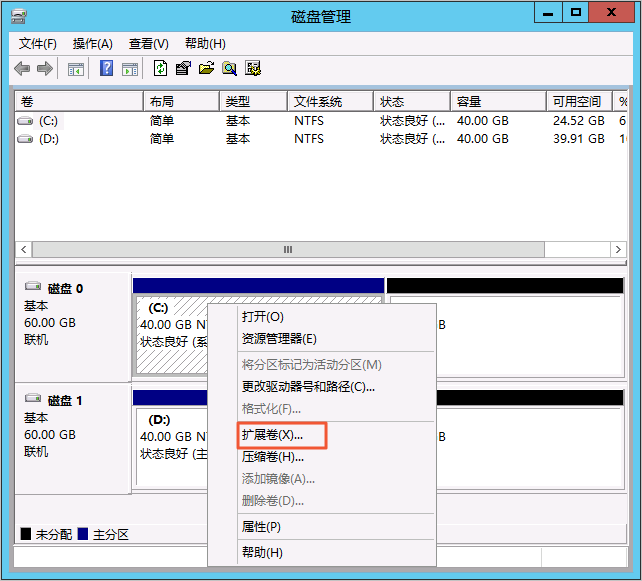
Task: Click the 可用空间 column header
Action: click(578, 102)
